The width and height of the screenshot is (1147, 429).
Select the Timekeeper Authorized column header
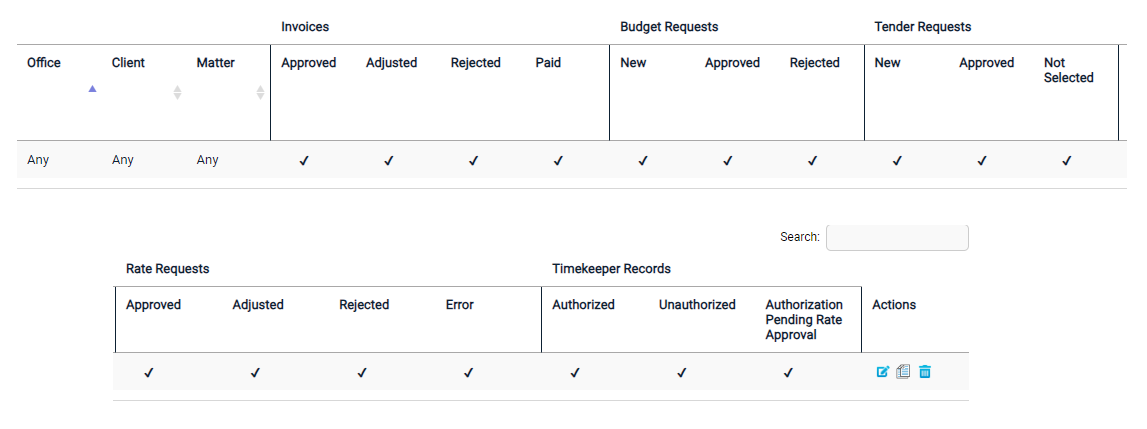(x=583, y=305)
